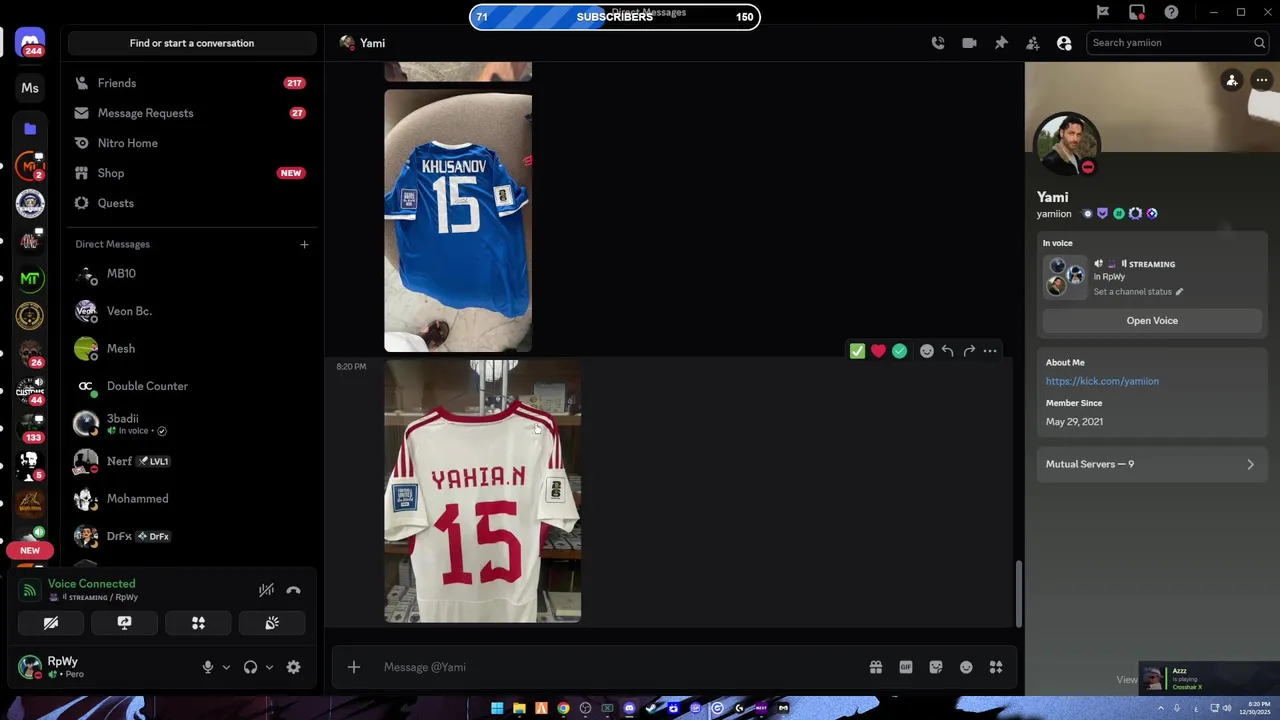Toggle noise suppression in the voice panel
1280x720 pixels.
[266, 590]
